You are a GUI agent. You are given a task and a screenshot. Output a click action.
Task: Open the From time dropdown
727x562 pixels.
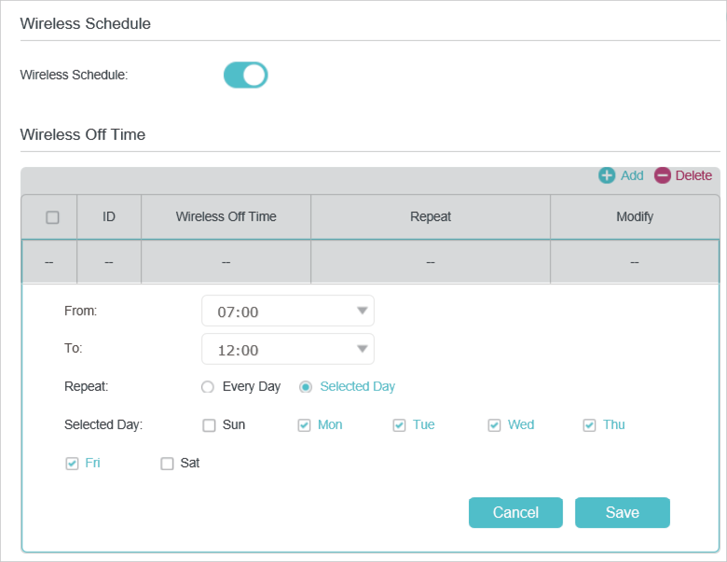[x=287, y=311]
